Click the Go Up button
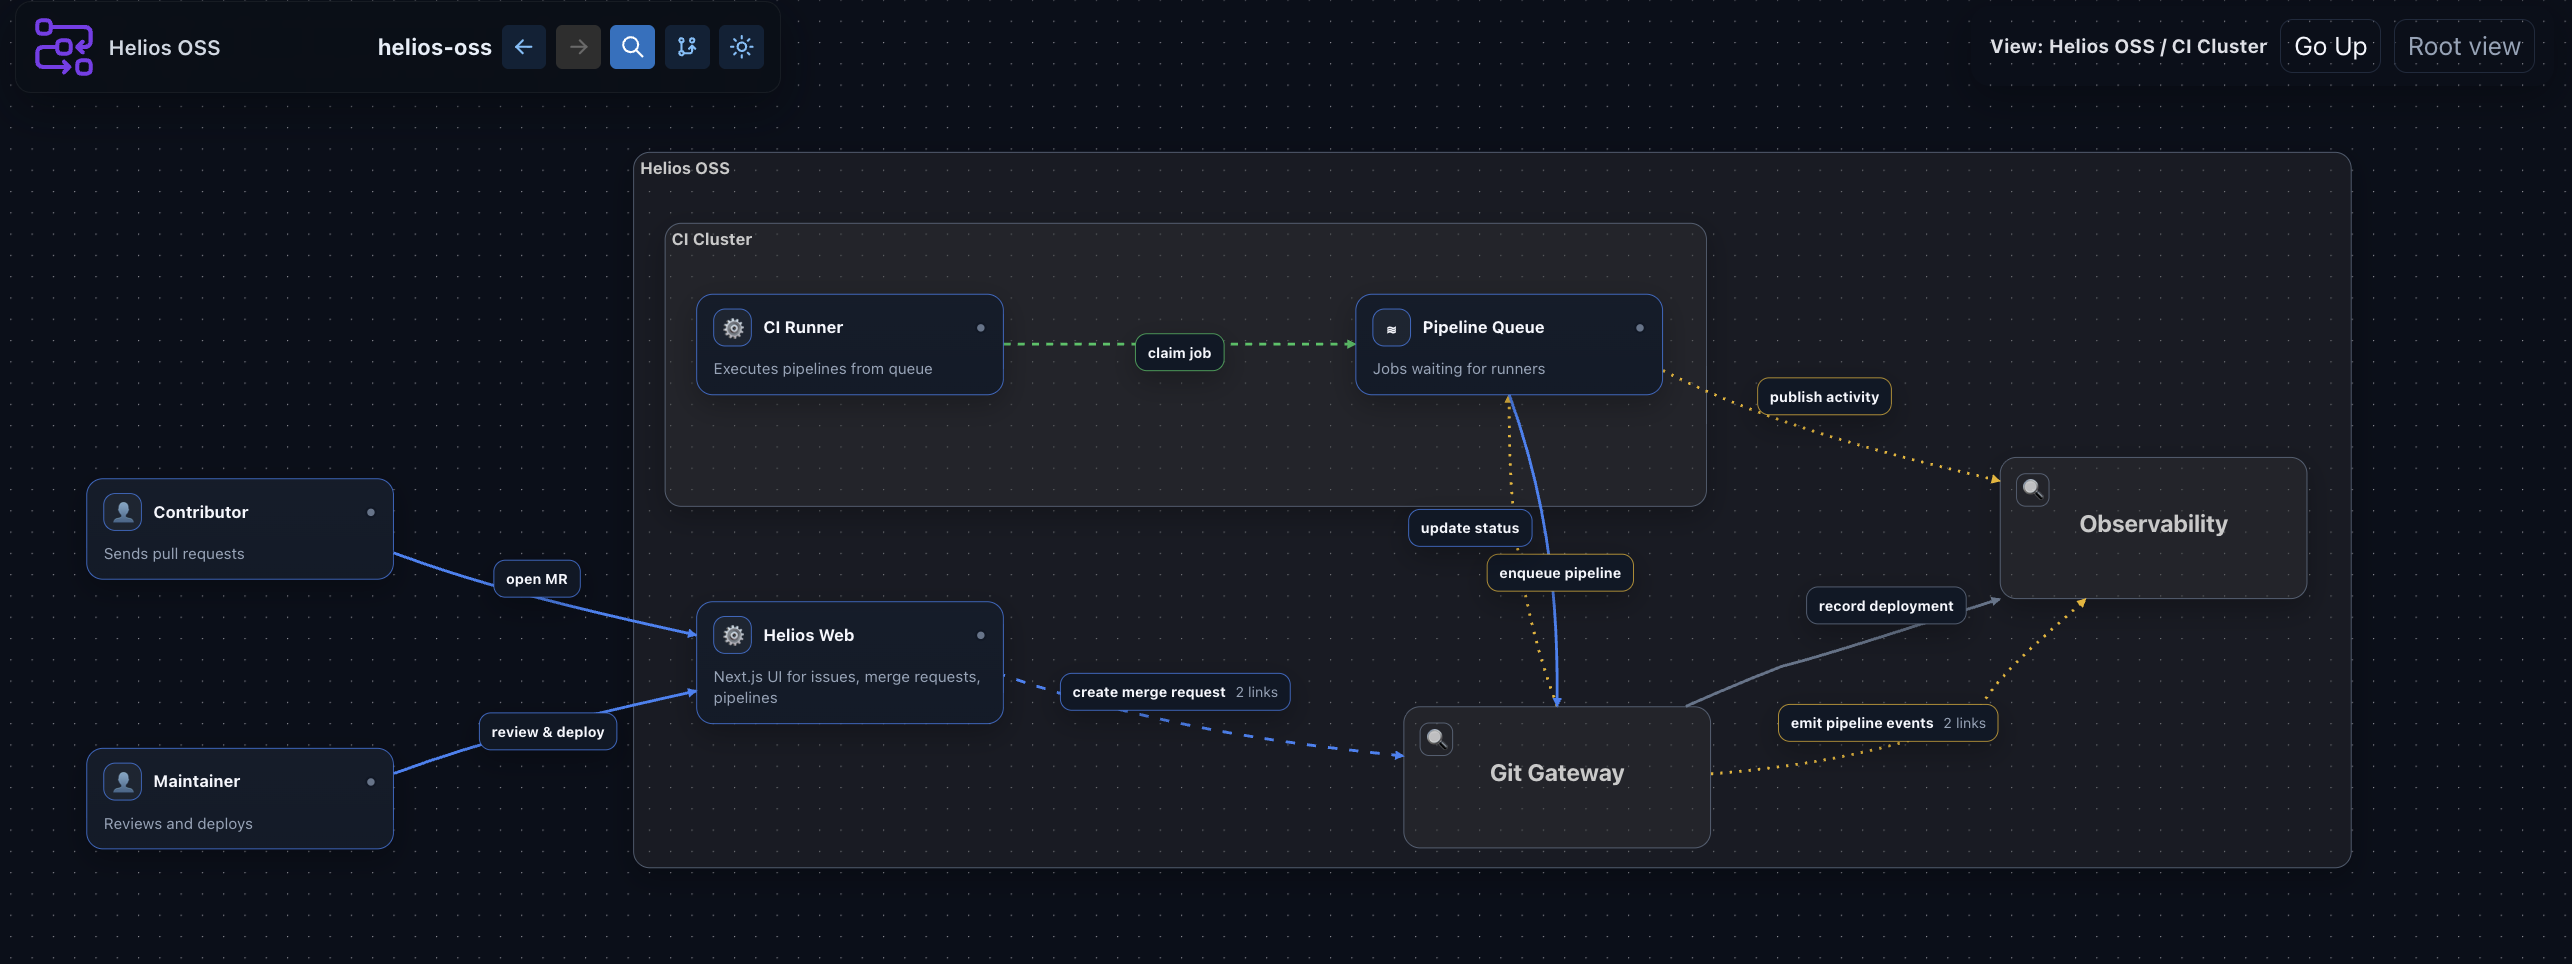 tap(2330, 45)
